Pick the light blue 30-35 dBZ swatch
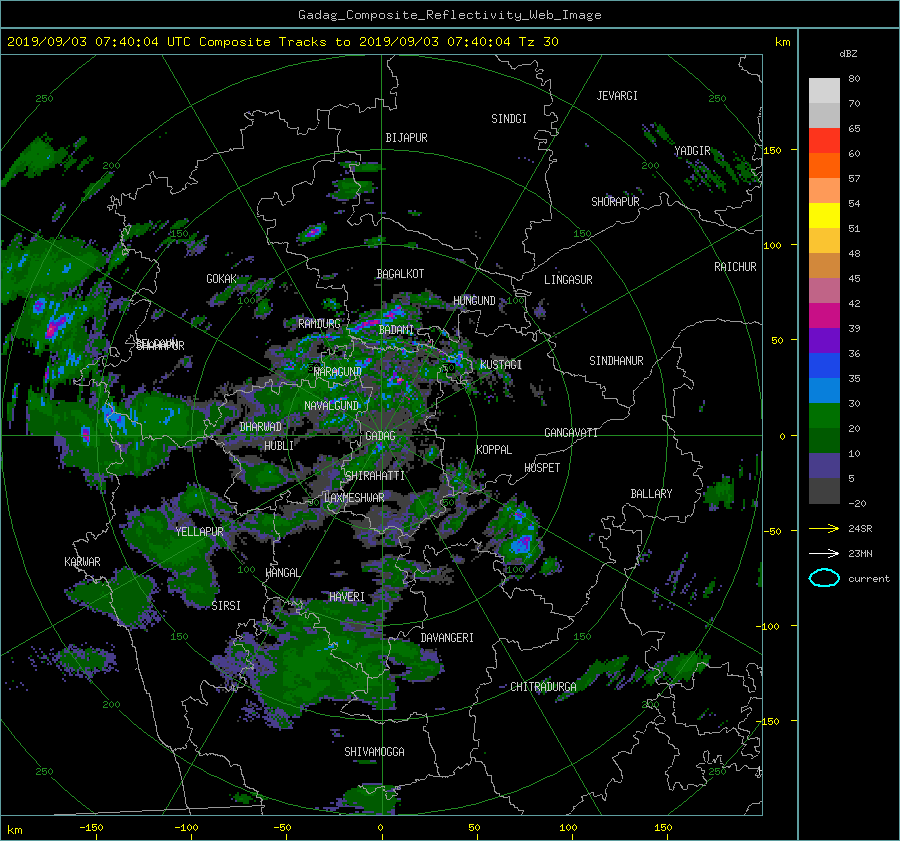The image size is (900, 841). [x=824, y=390]
